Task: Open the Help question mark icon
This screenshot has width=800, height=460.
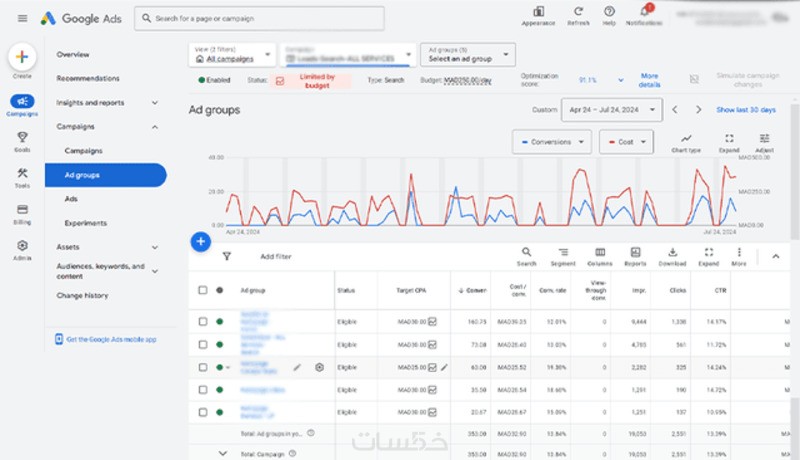Action: [x=609, y=12]
